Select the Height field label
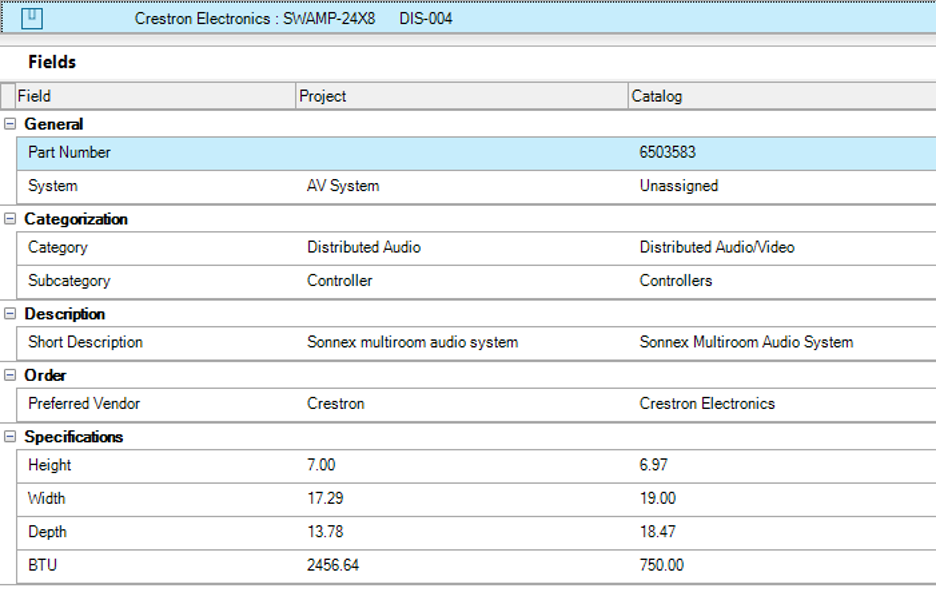This screenshot has height=592, width=936. point(50,465)
